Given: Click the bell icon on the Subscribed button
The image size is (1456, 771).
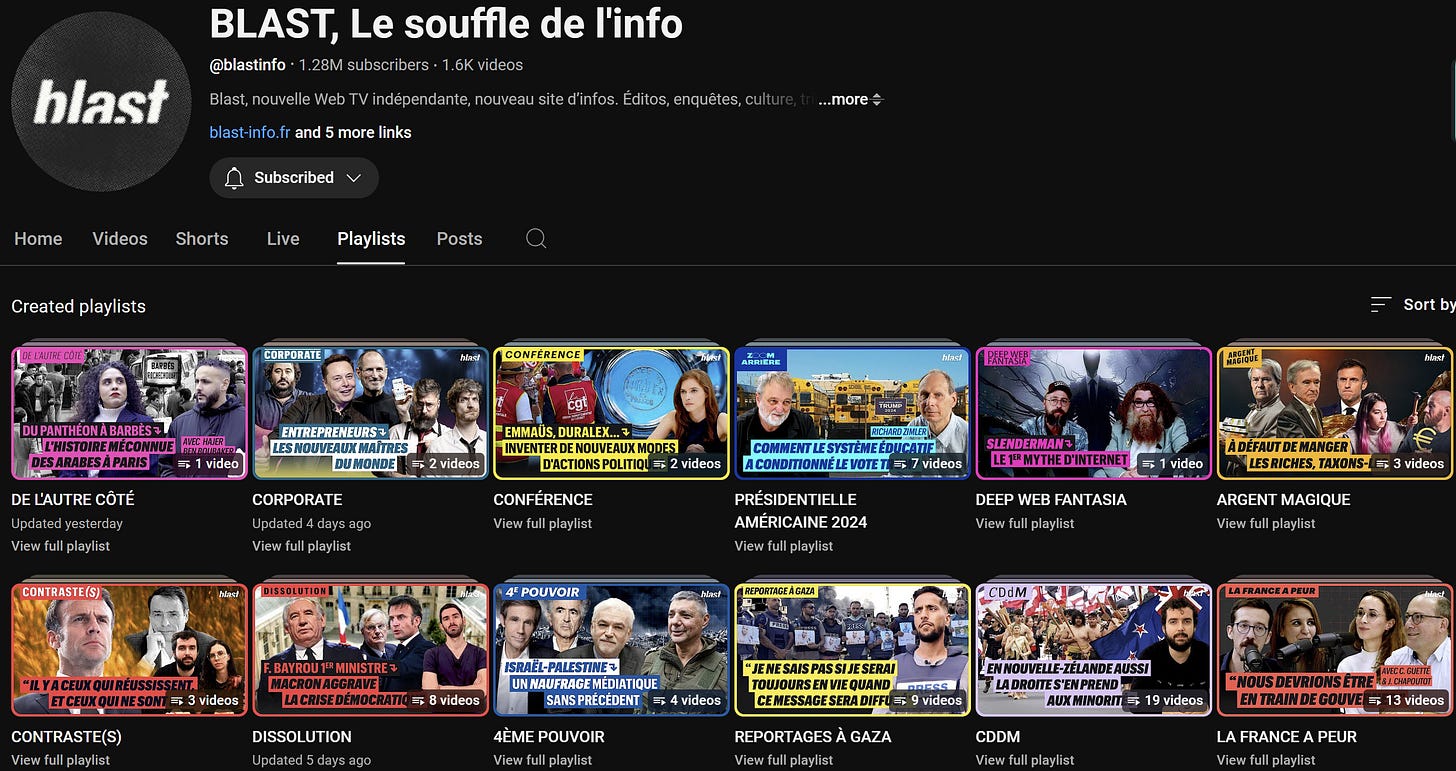Looking at the screenshot, I should 234,178.
